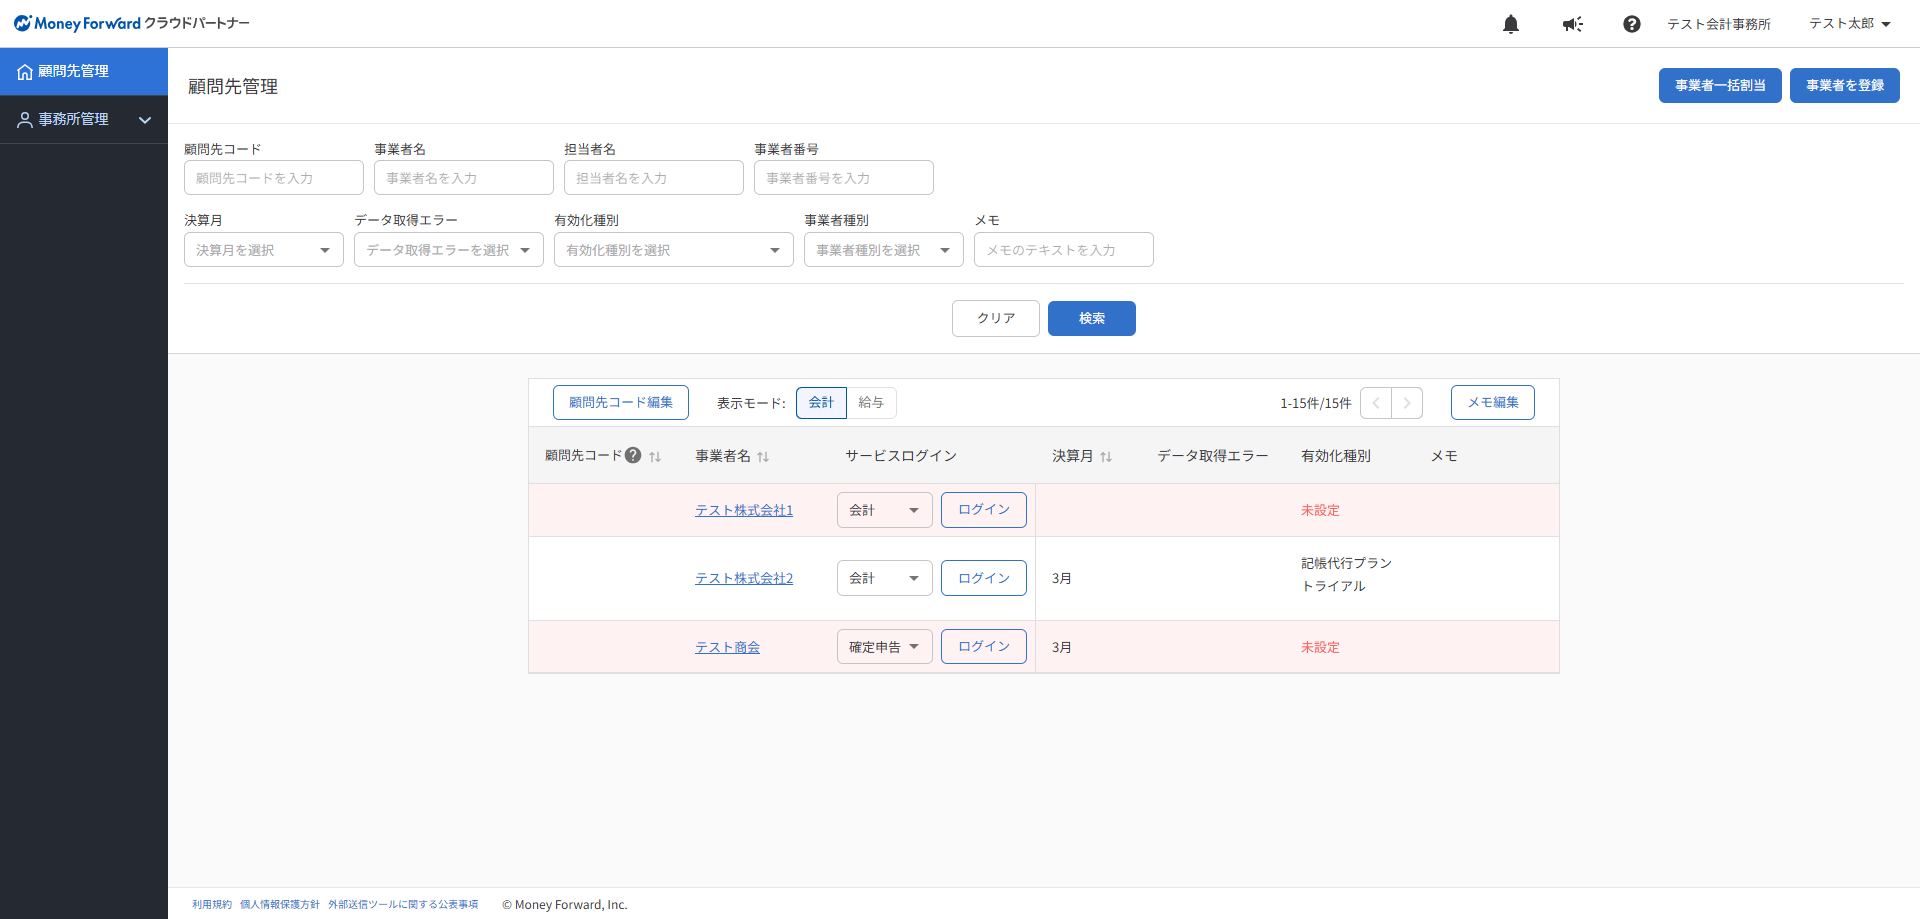Click the Money Forward logo
Viewport: 1920px width, 919px height.
132,23
